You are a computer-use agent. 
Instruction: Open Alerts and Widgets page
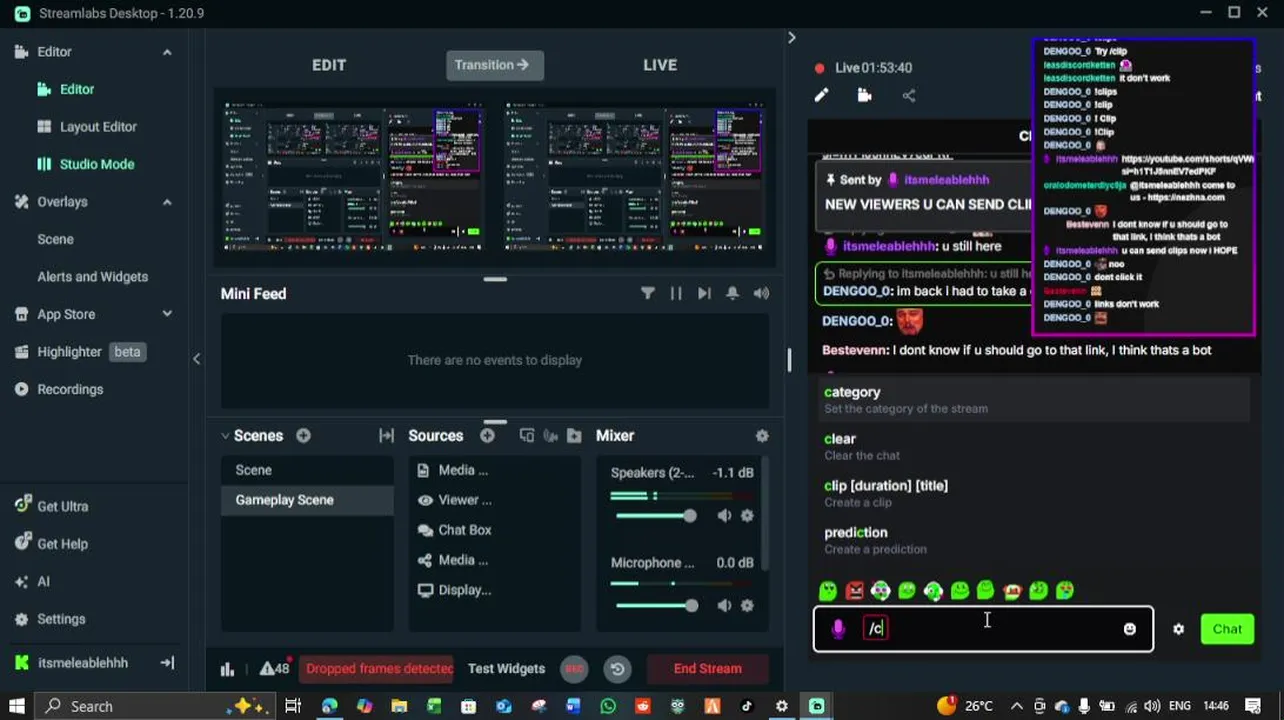click(x=92, y=277)
